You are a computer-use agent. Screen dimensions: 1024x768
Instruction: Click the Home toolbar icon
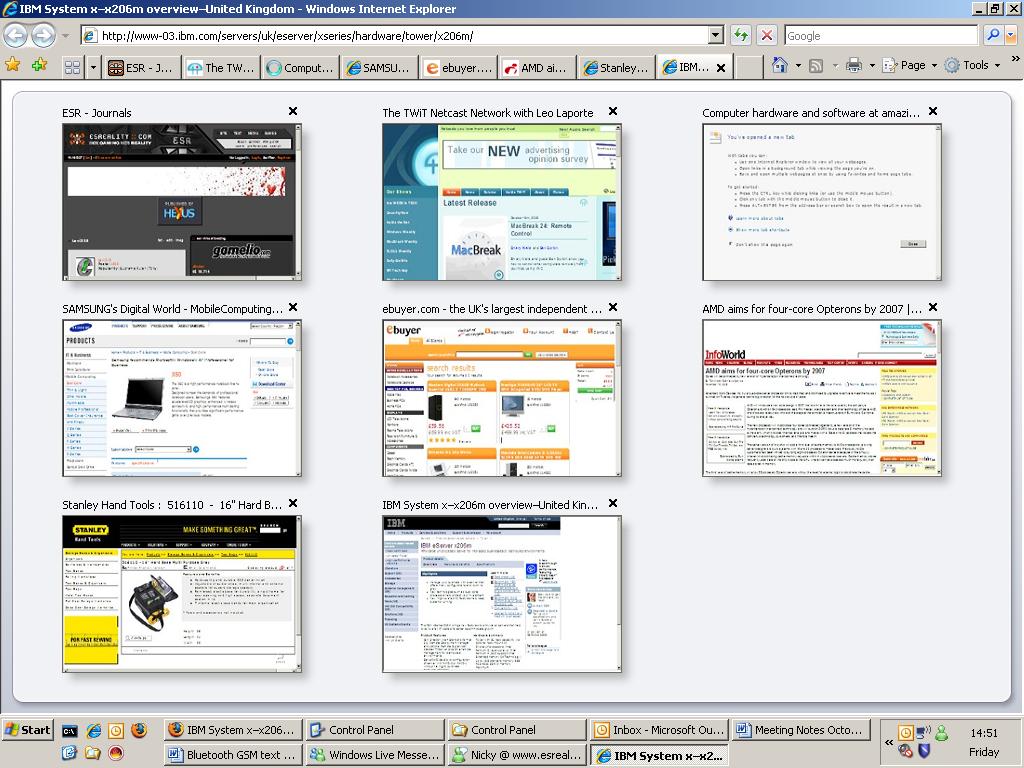point(780,65)
